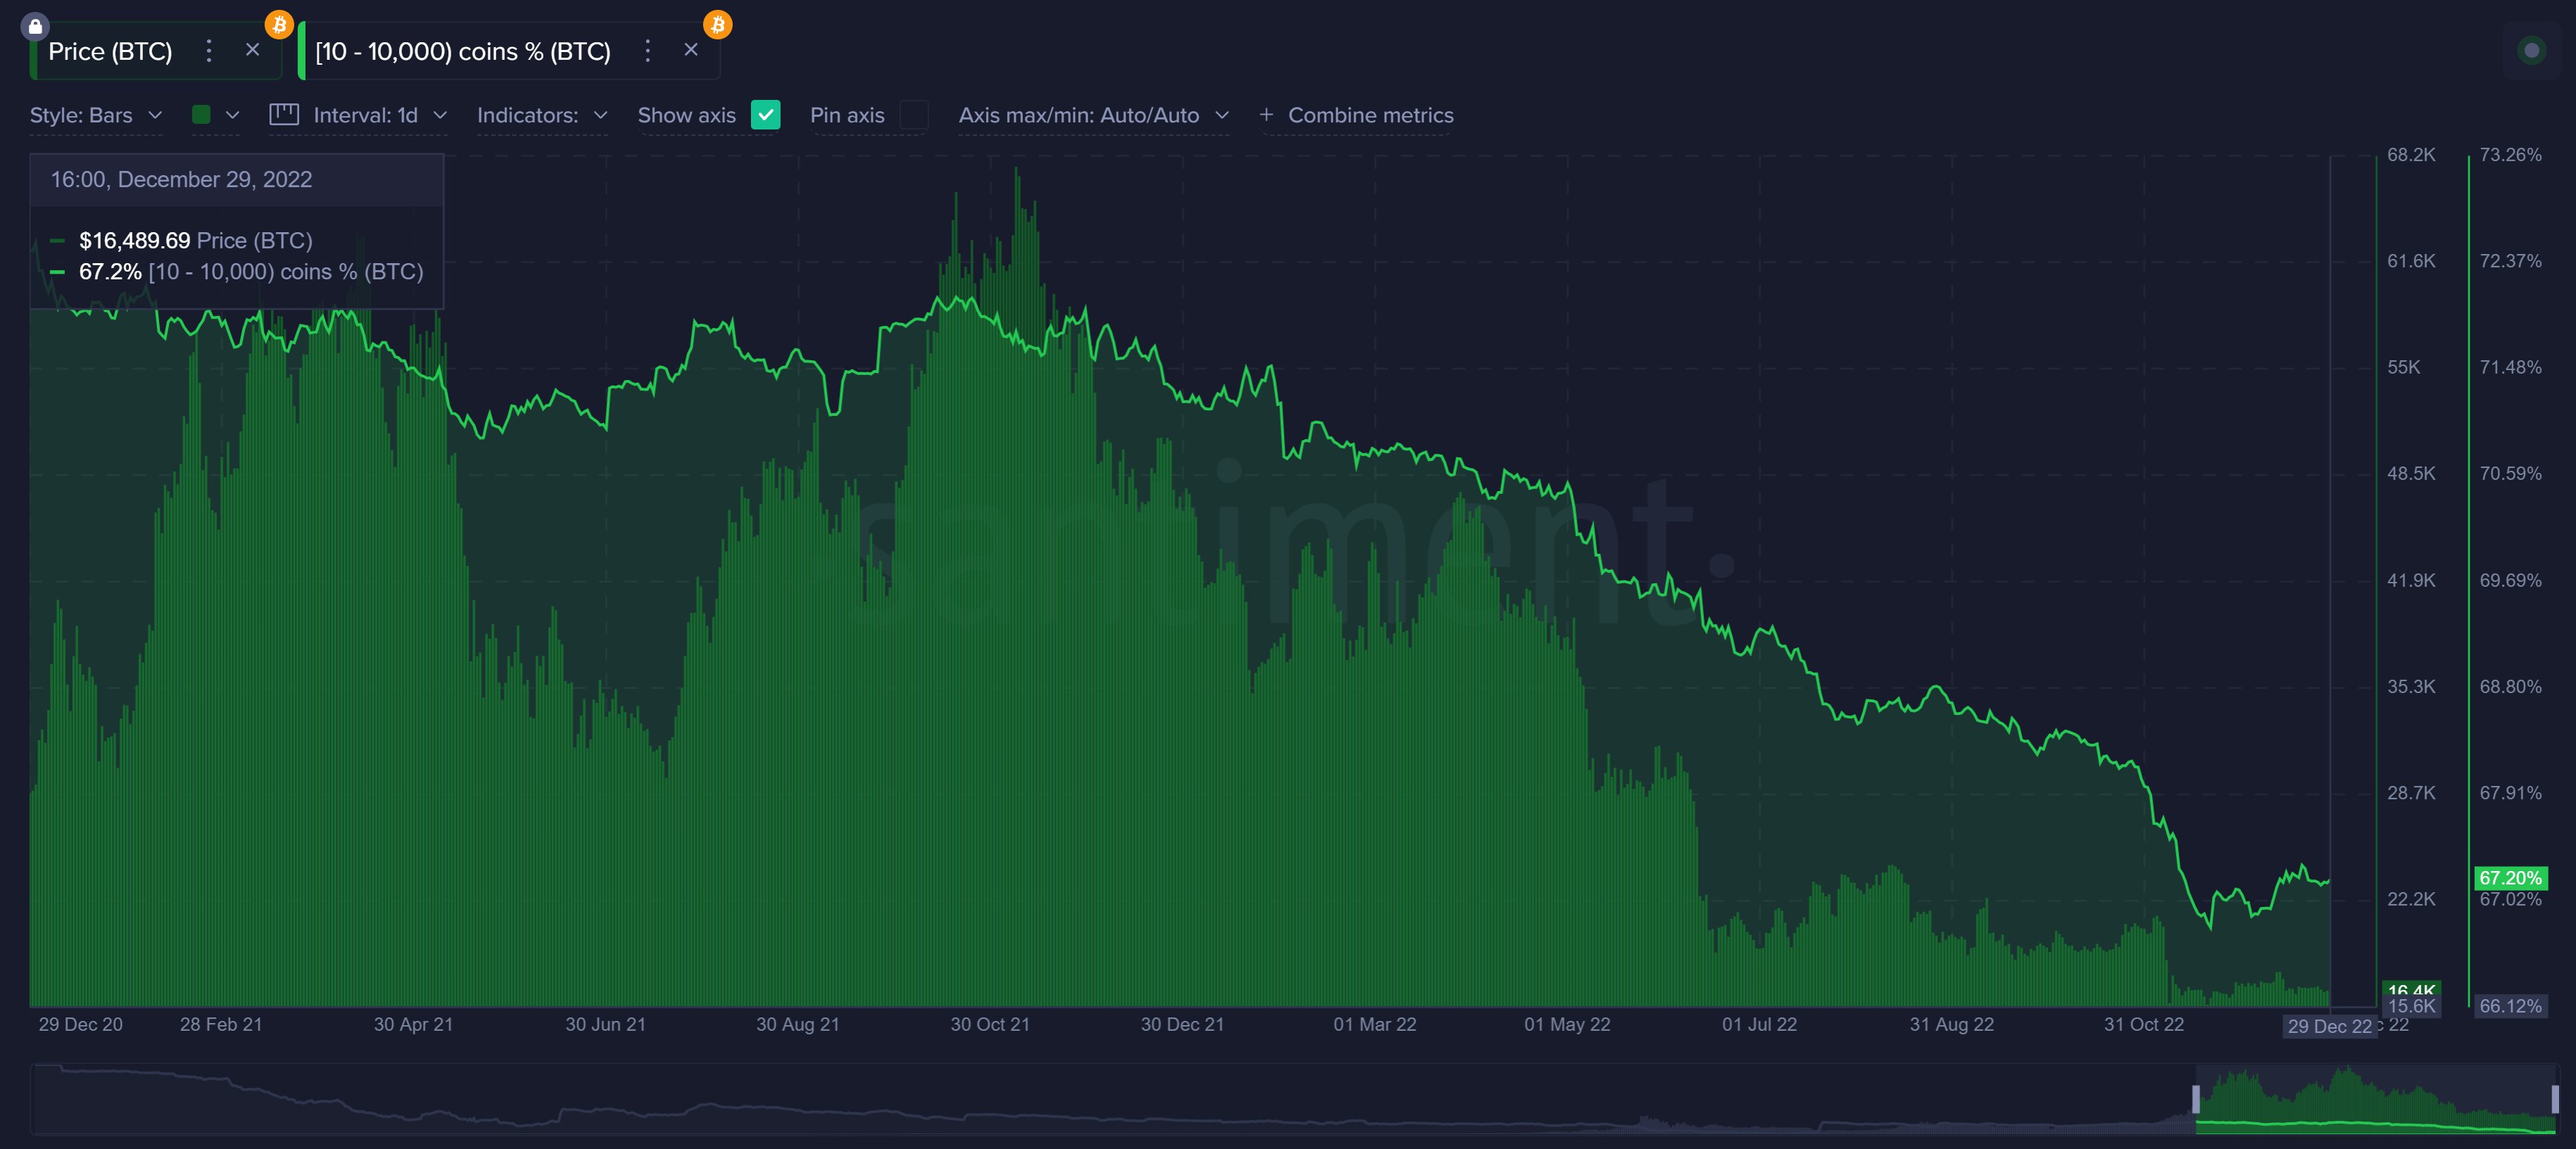This screenshot has height=1149, width=2576.
Task: Click the 01 May 22 date label
Action: tap(1567, 1024)
